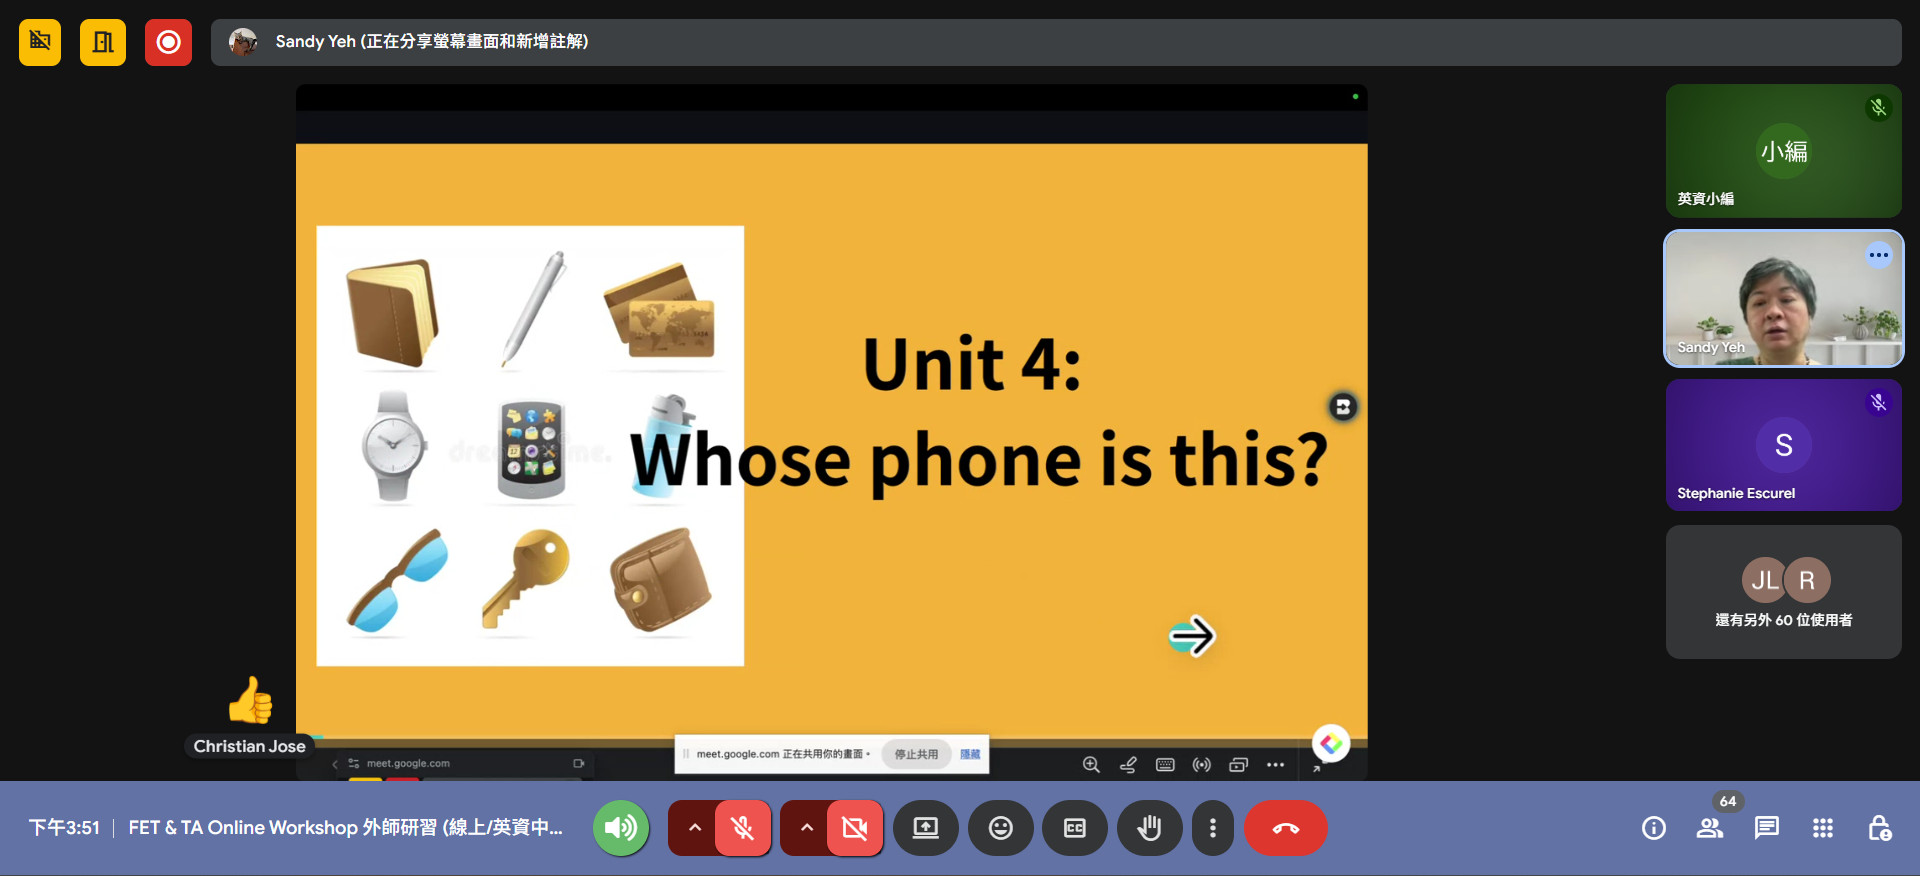Image resolution: width=1920 pixels, height=876 pixels.
Task: Expand microphone audio settings arrow
Action: coord(694,828)
